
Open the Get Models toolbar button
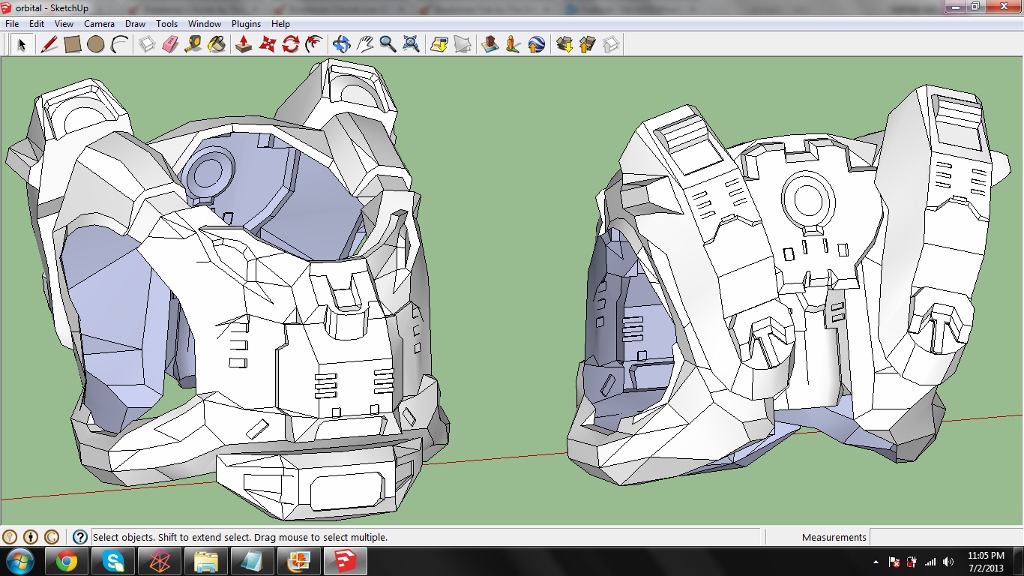563,44
